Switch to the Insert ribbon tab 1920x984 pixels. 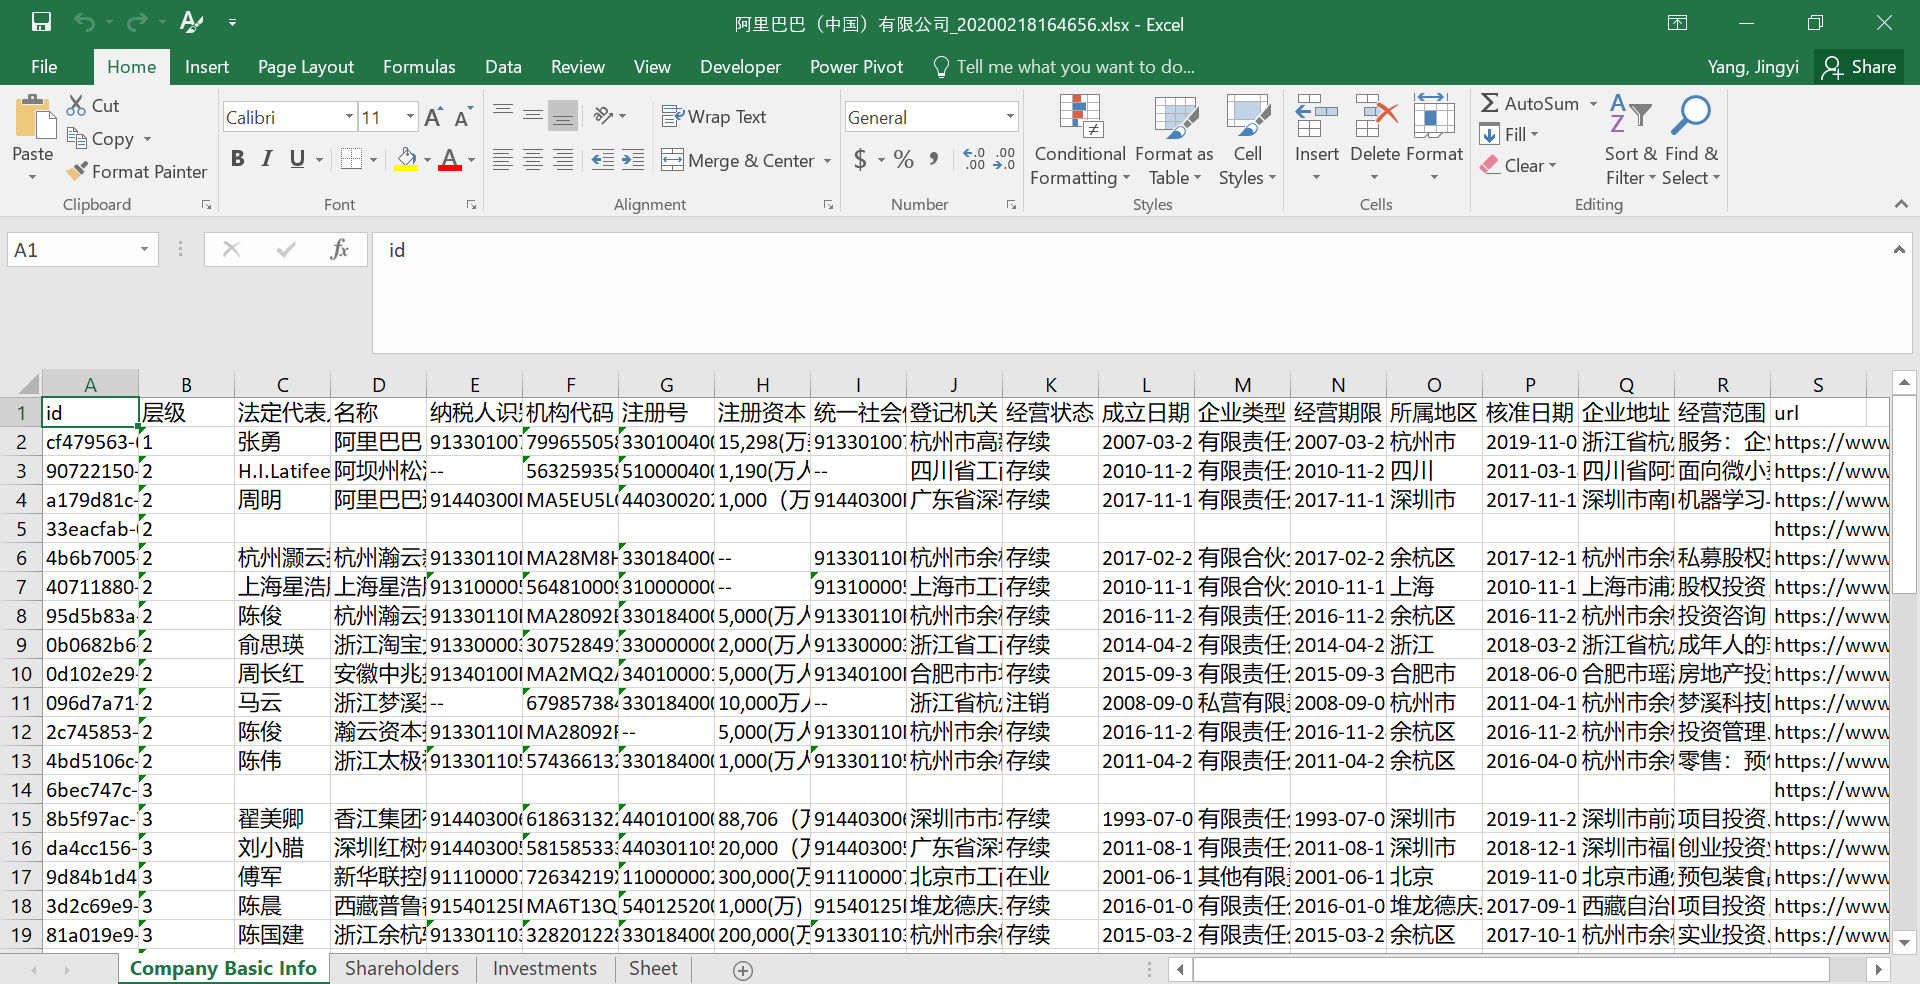coord(207,67)
